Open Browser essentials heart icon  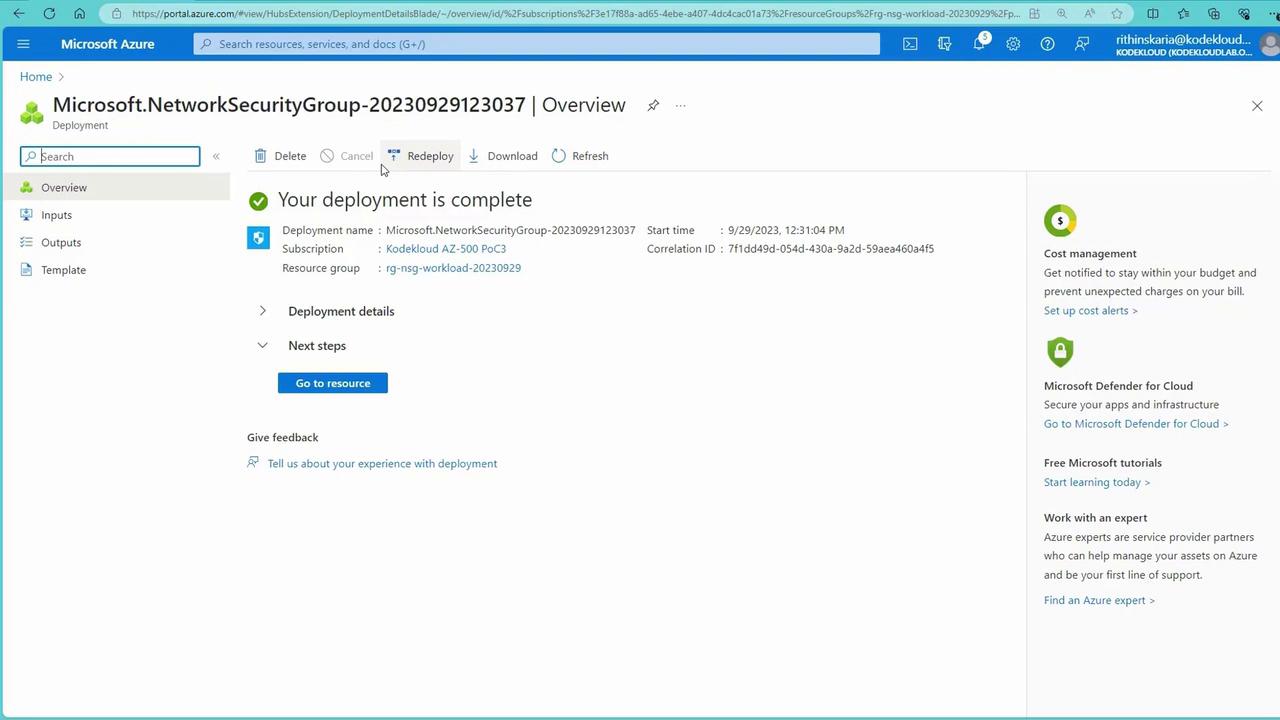pyautogui.click(x=1244, y=14)
